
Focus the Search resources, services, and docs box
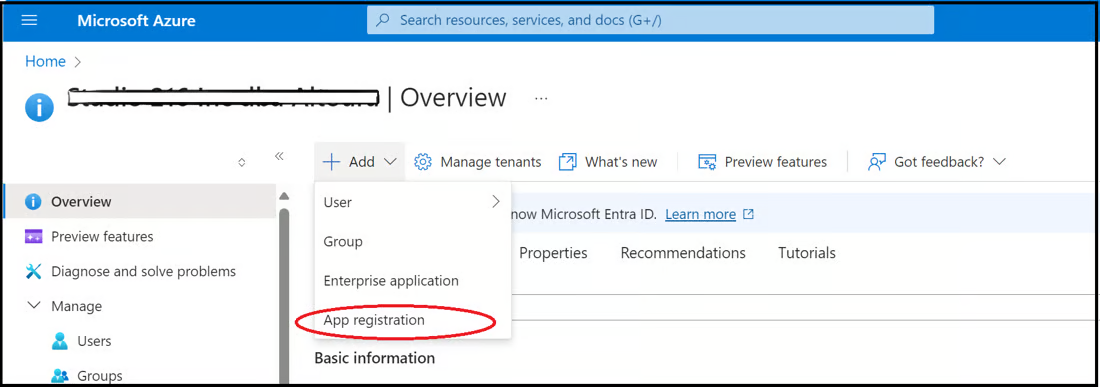coord(650,20)
